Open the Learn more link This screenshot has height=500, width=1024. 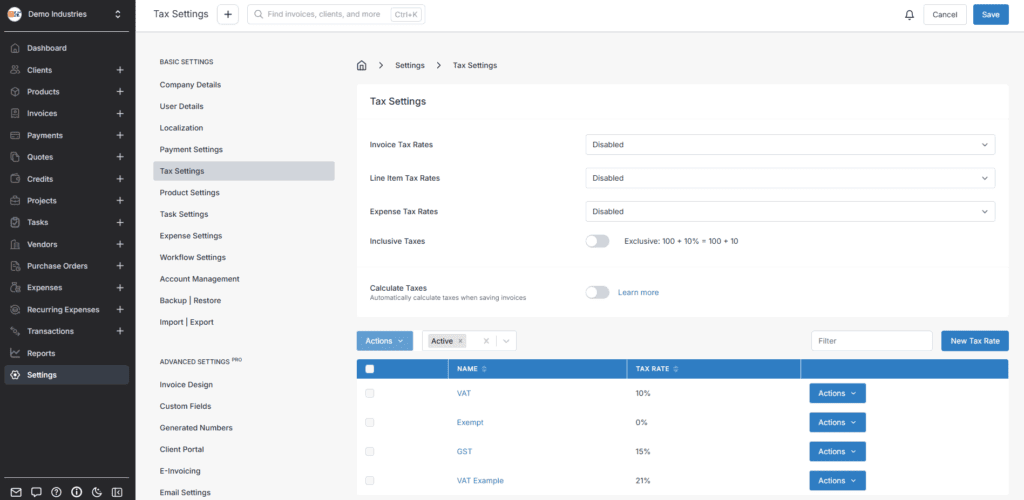[x=638, y=292]
